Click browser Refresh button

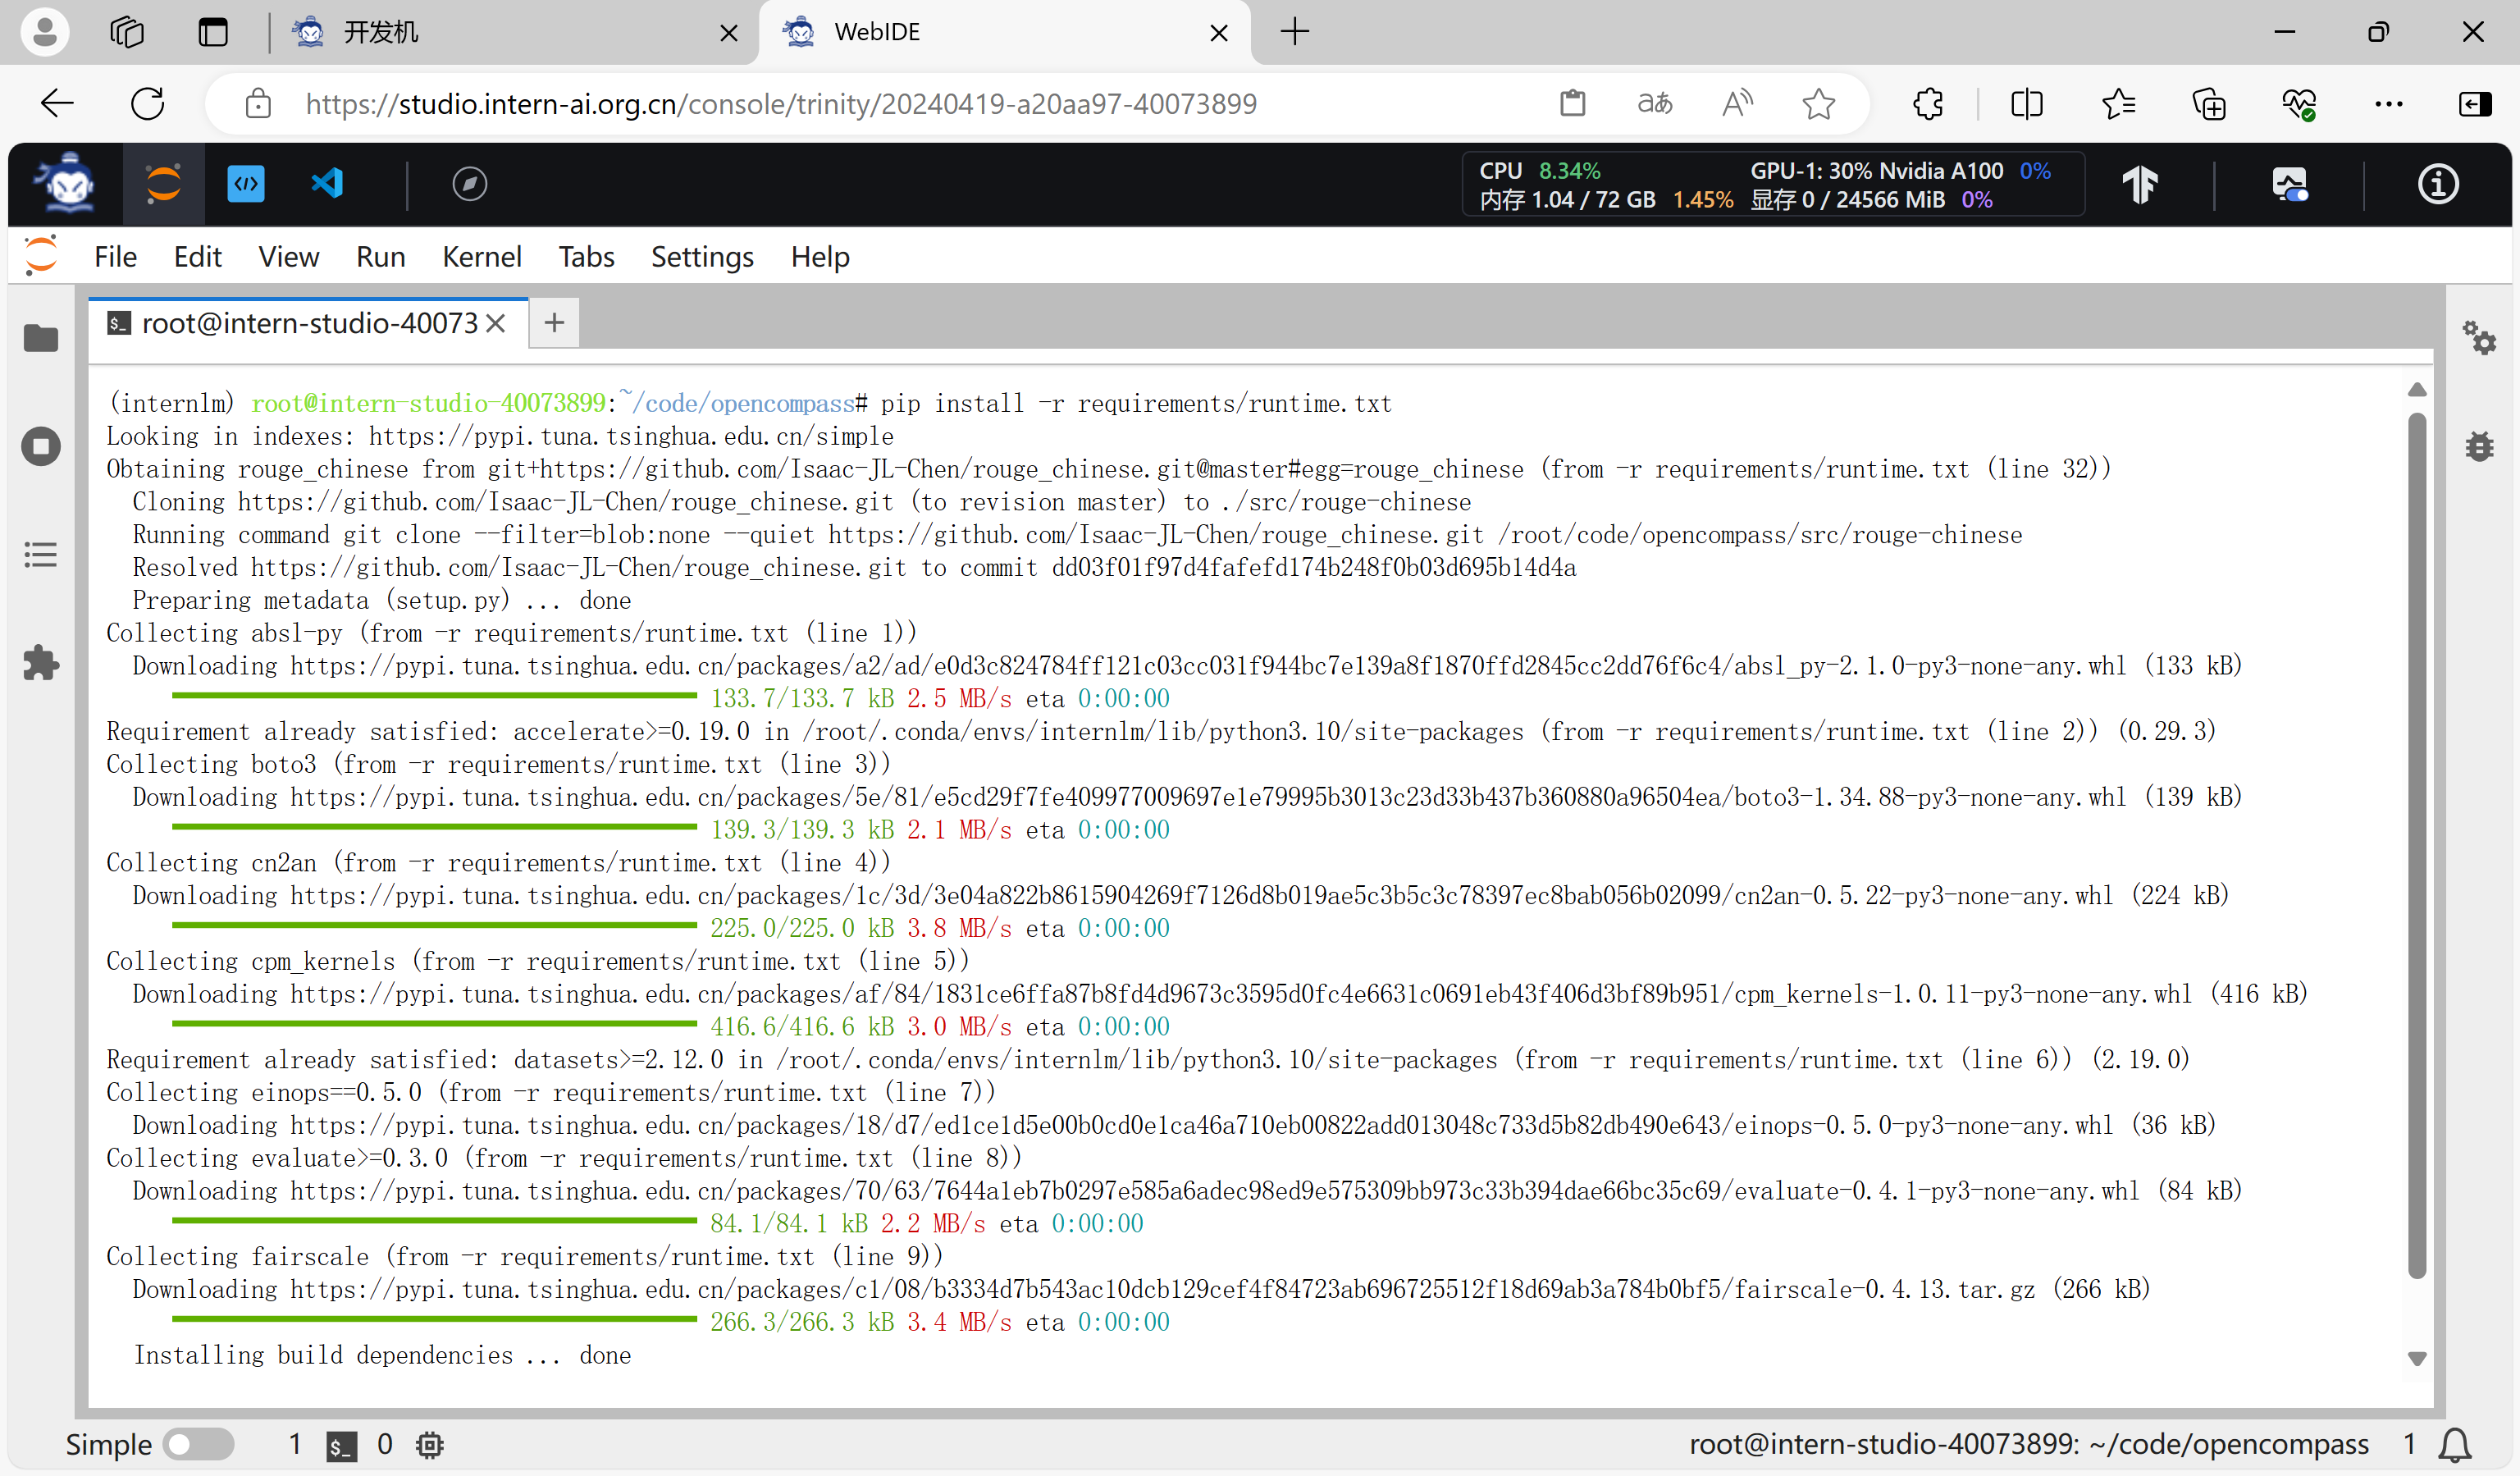148,103
